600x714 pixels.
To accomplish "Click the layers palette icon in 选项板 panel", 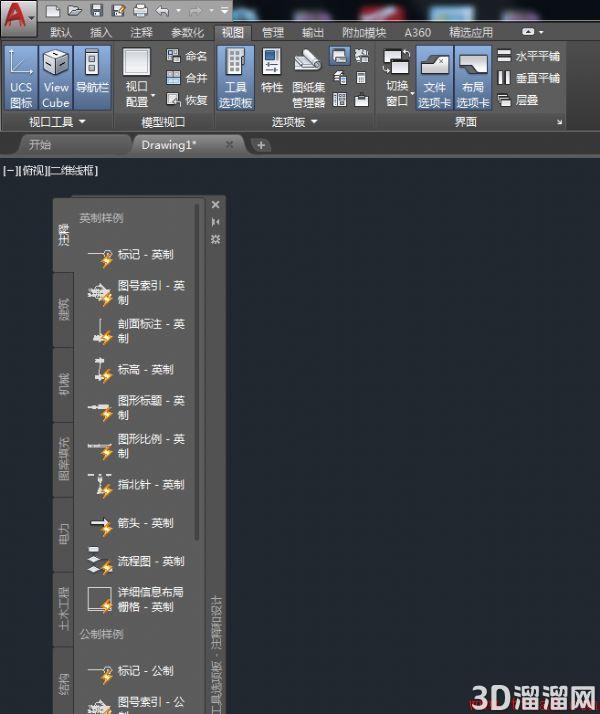I will pos(340,78).
